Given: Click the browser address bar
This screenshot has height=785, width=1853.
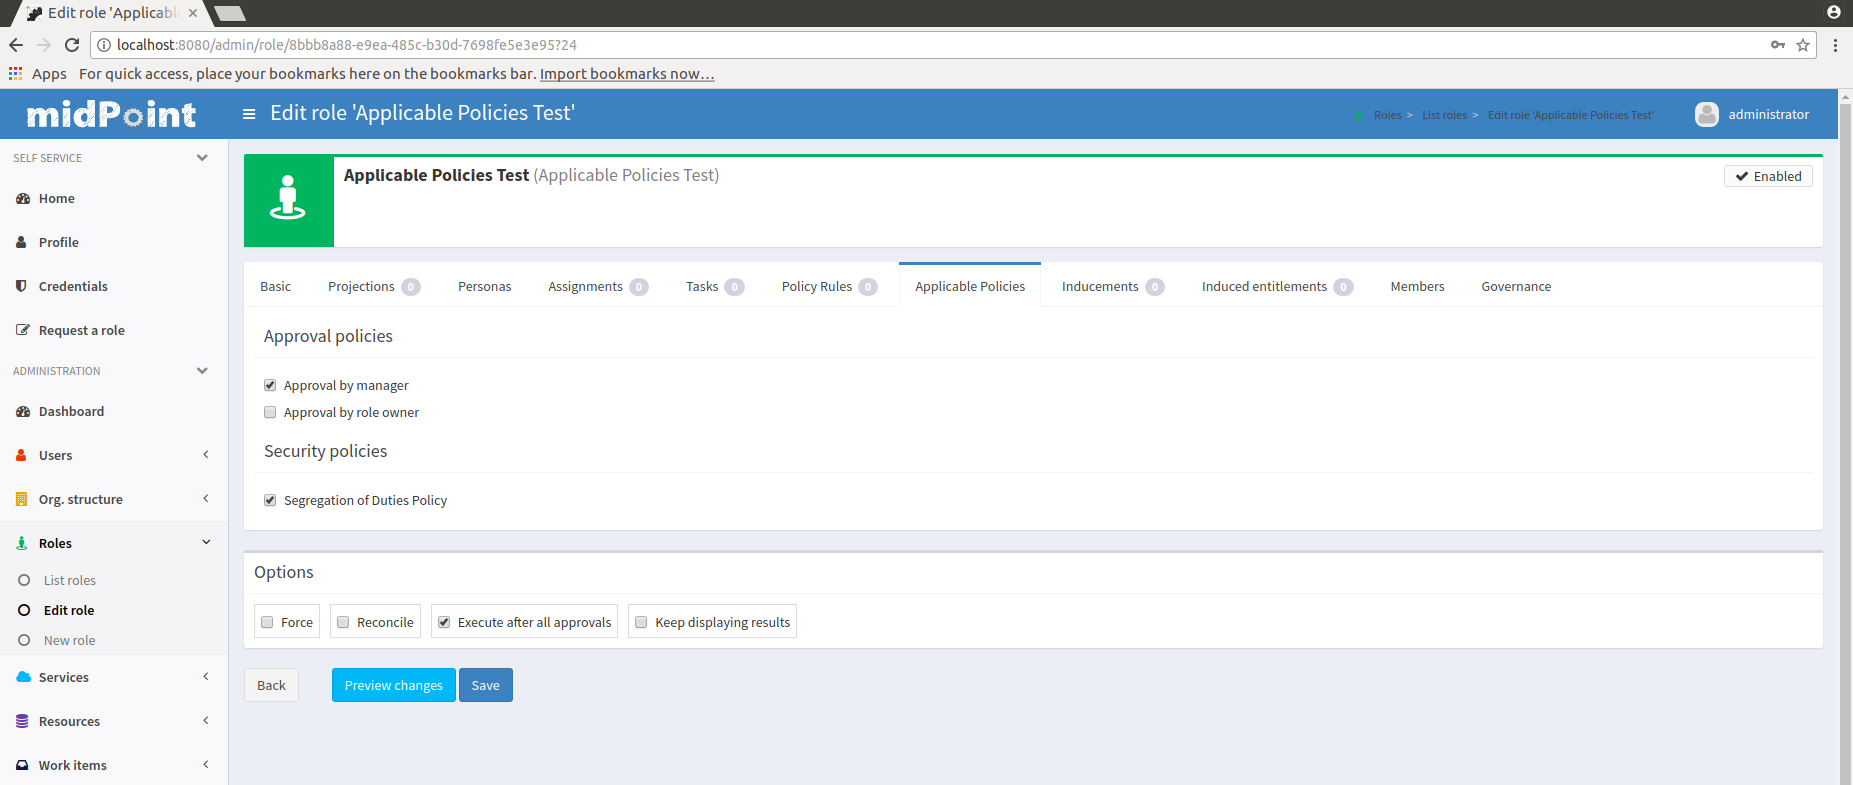Looking at the screenshot, I should [900, 45].
